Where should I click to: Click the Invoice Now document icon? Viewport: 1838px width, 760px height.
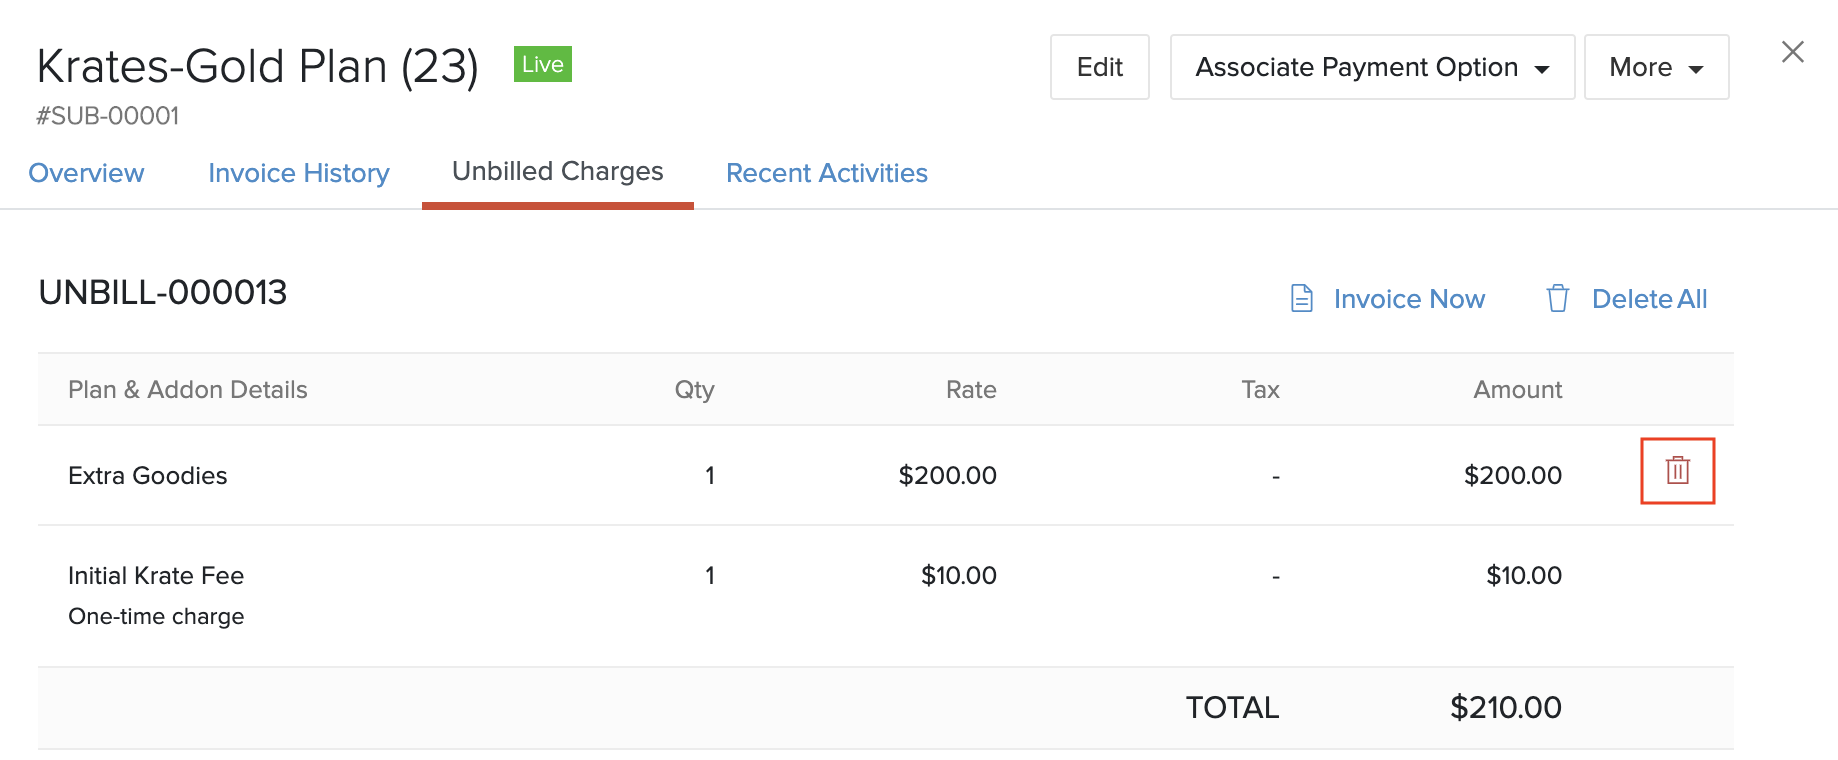coord(1301,299)
